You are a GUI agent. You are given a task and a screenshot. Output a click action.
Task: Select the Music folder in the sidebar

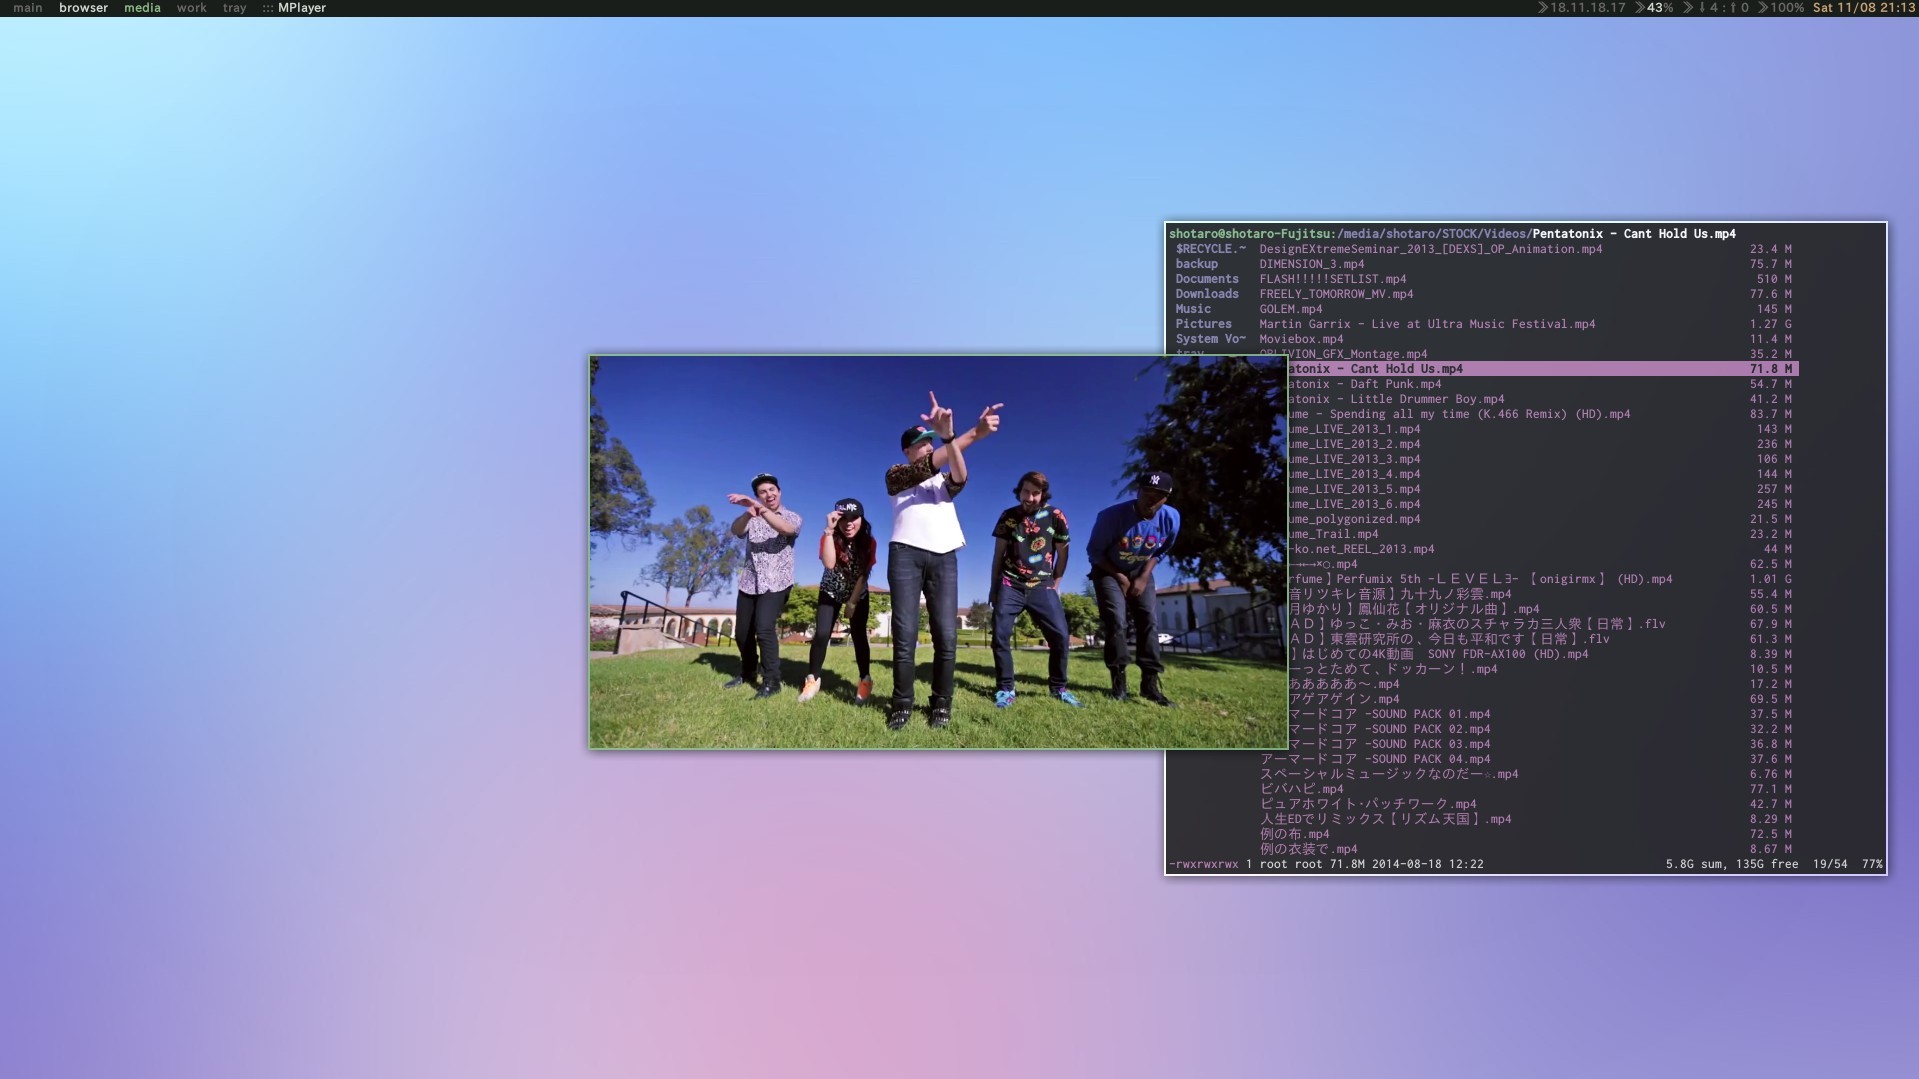(1193, 309)
